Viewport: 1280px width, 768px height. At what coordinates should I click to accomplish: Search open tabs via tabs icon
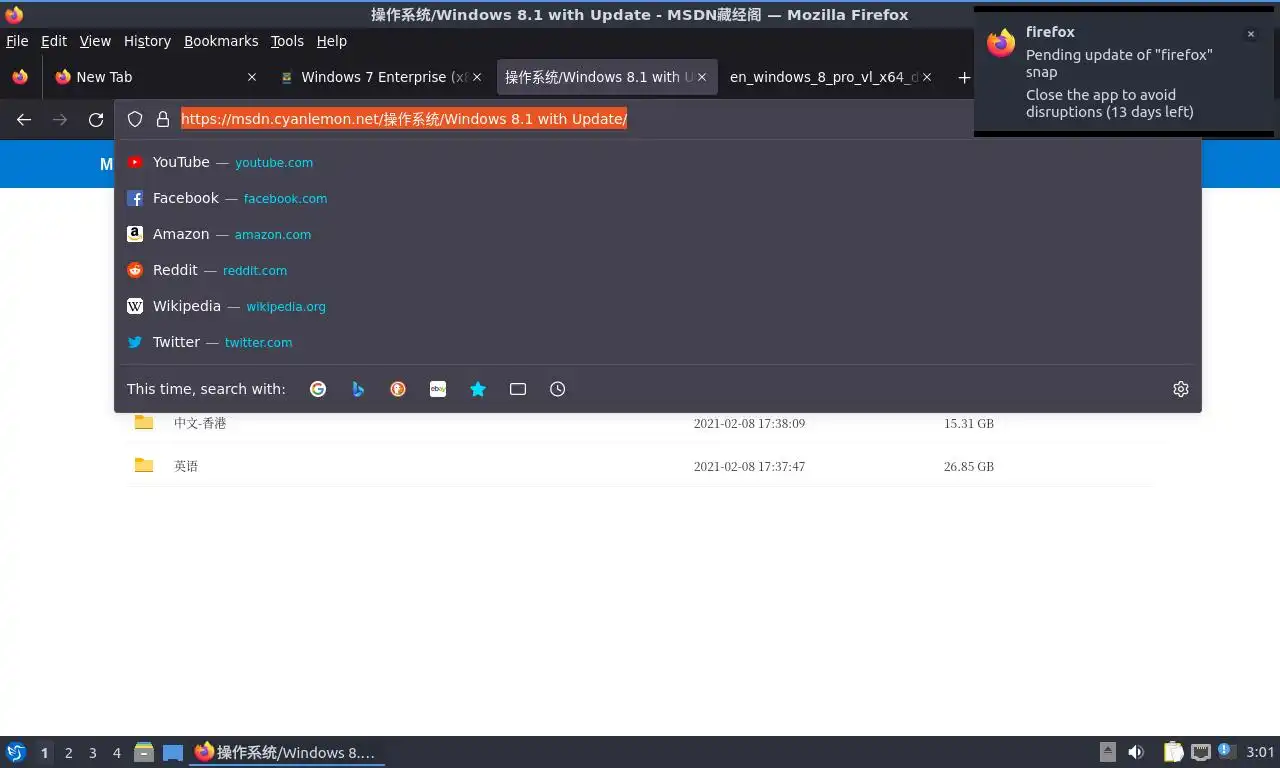[x=518, y=389]
